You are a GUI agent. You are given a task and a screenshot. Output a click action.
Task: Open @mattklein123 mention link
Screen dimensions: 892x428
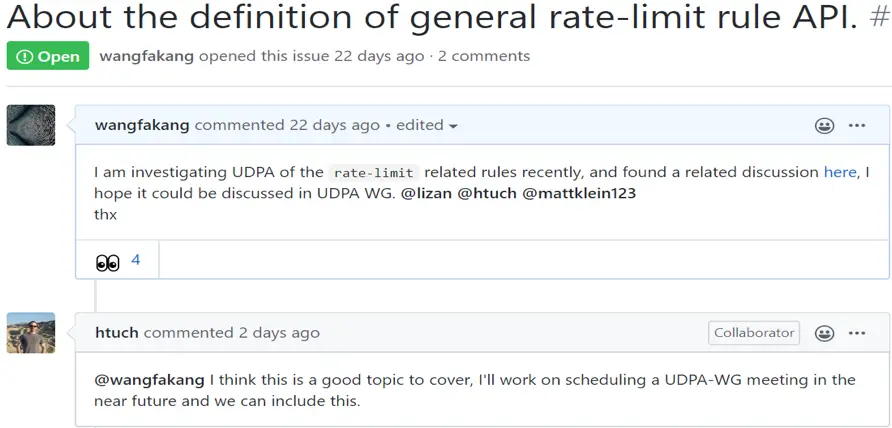point(579,193)
